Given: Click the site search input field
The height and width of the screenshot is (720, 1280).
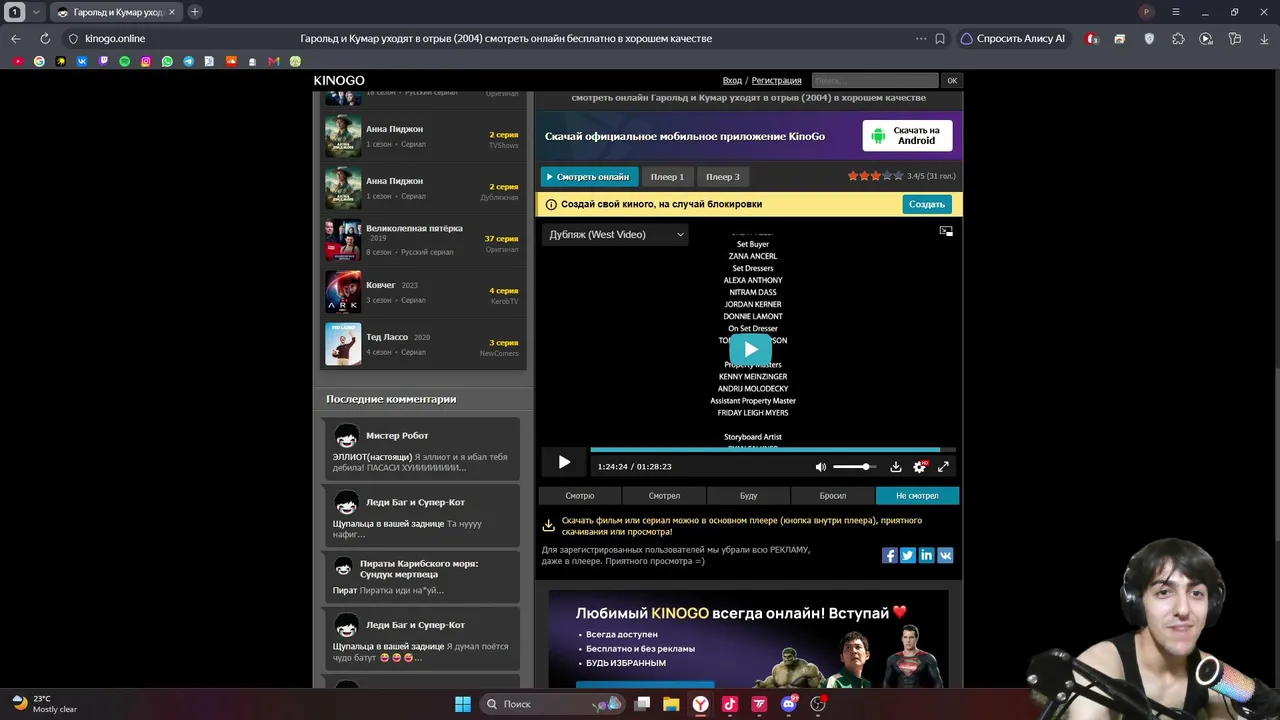Looking at the screenshot, I should click(875, 81).
